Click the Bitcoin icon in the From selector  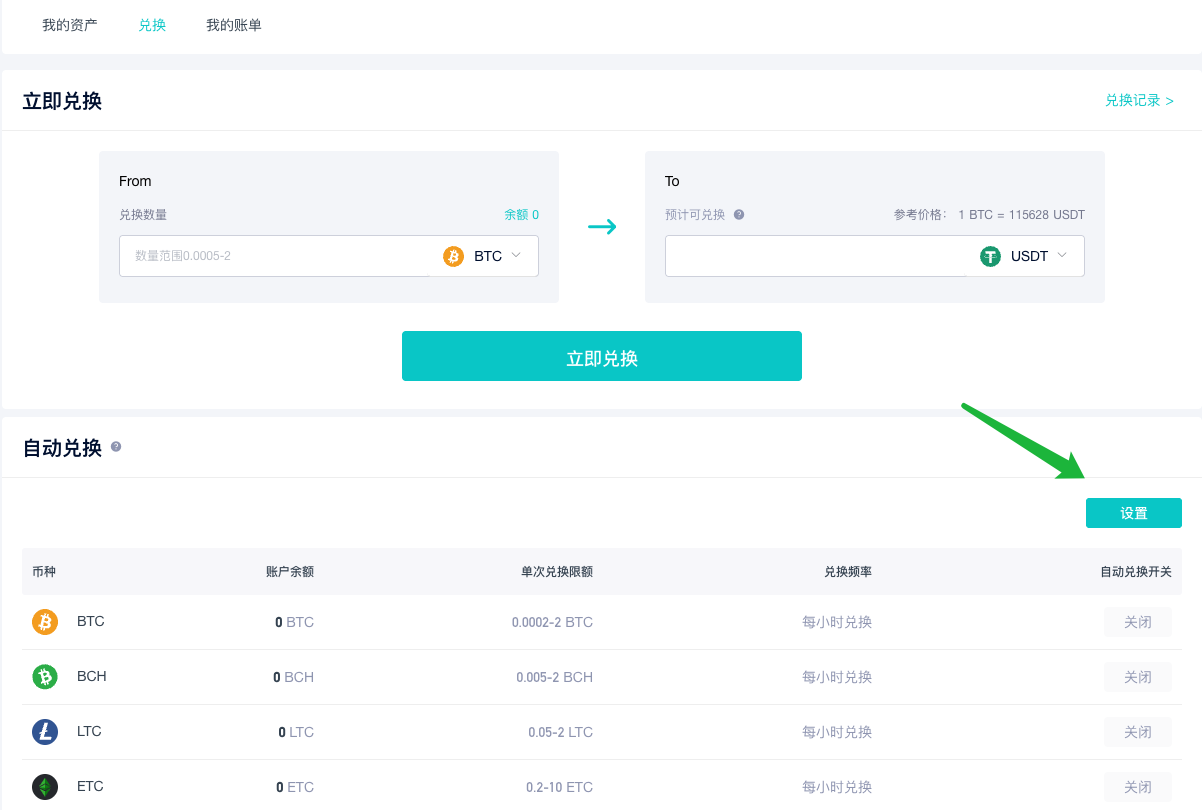[x=454, y=256]
